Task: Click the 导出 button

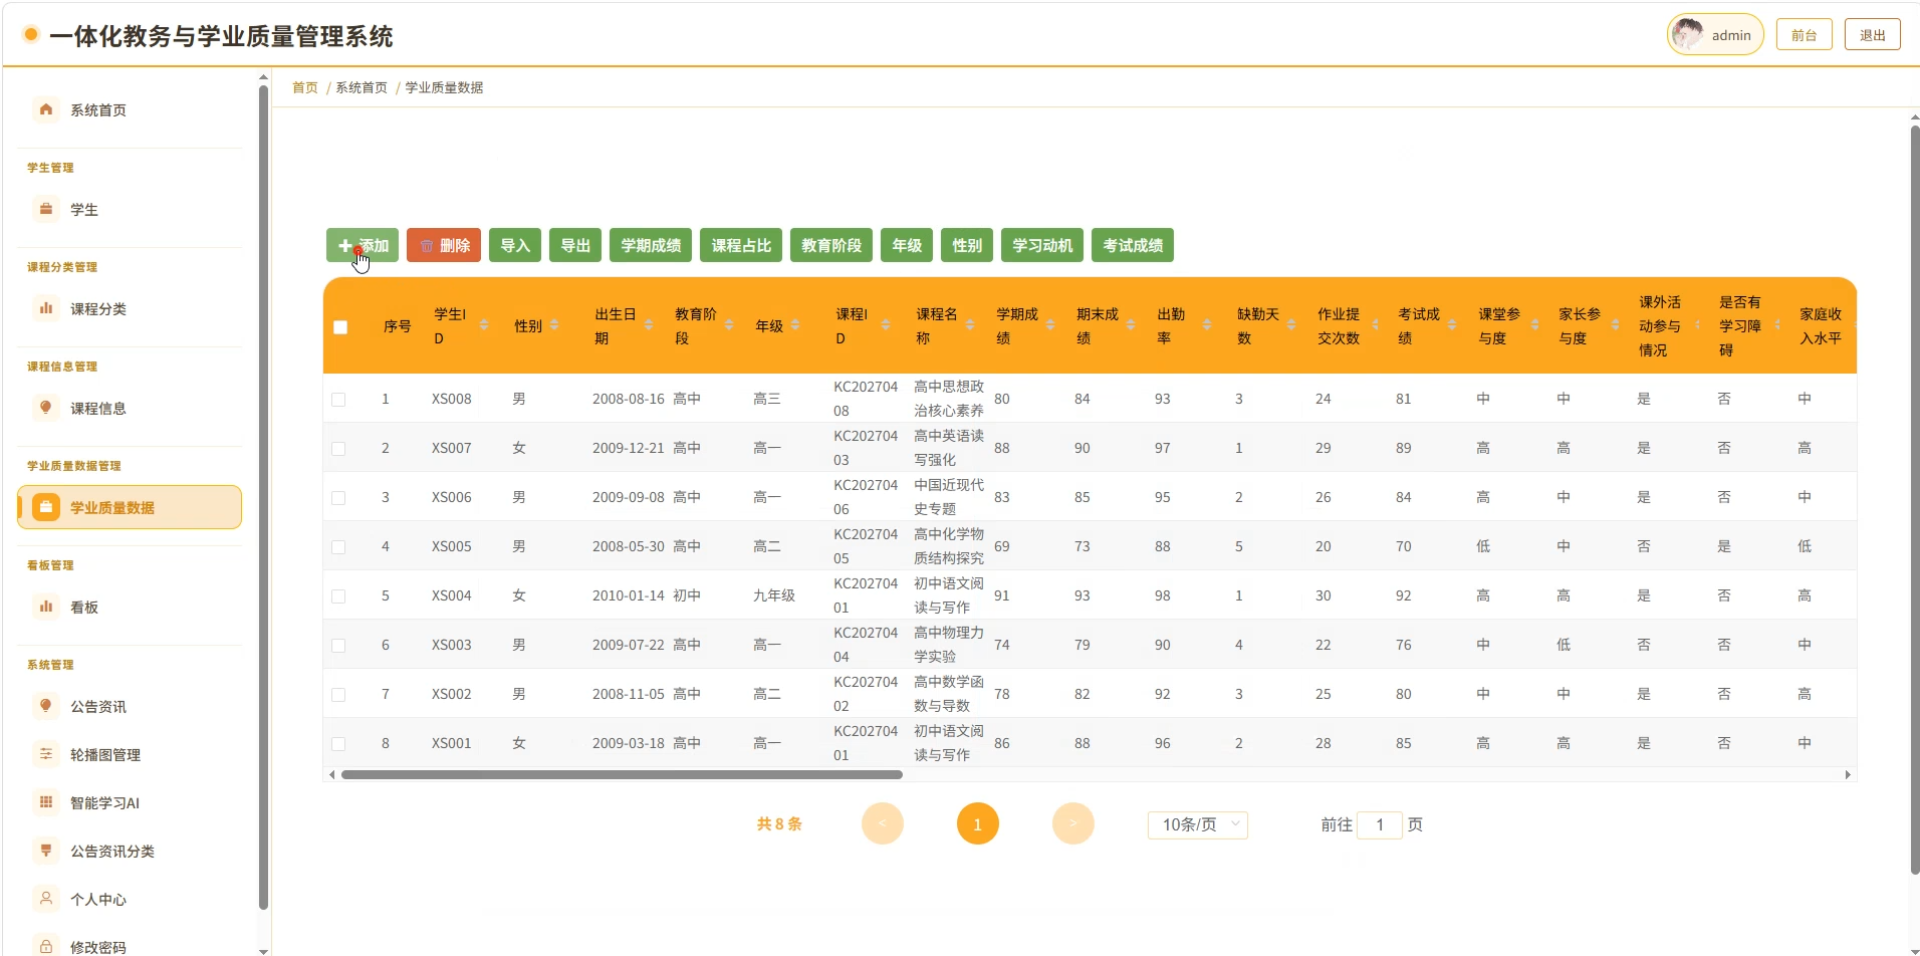Action: [x=575, y=245]
